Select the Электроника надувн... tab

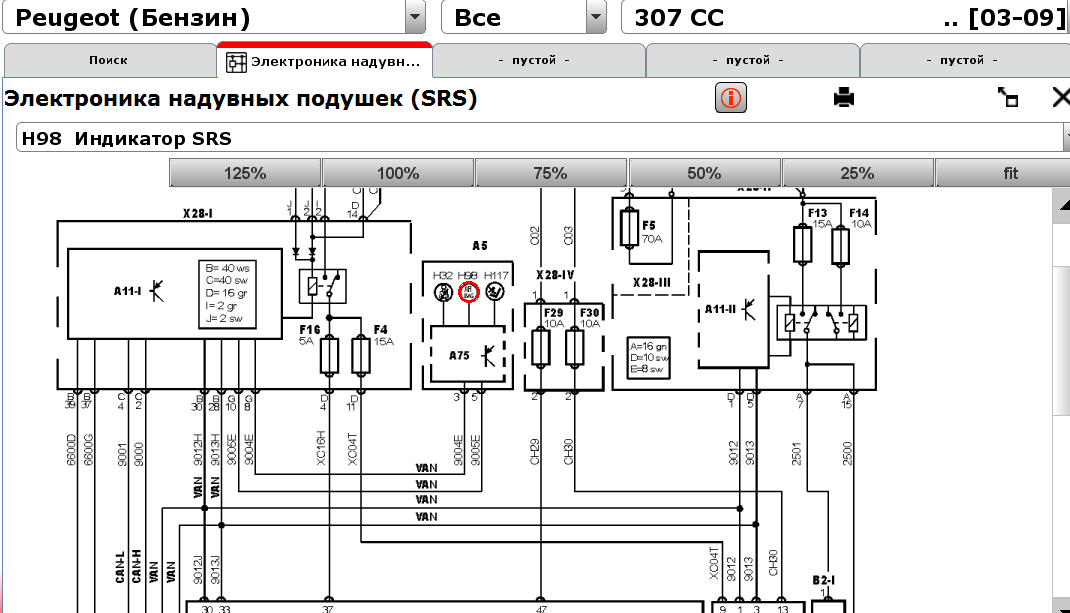[324, 61]
